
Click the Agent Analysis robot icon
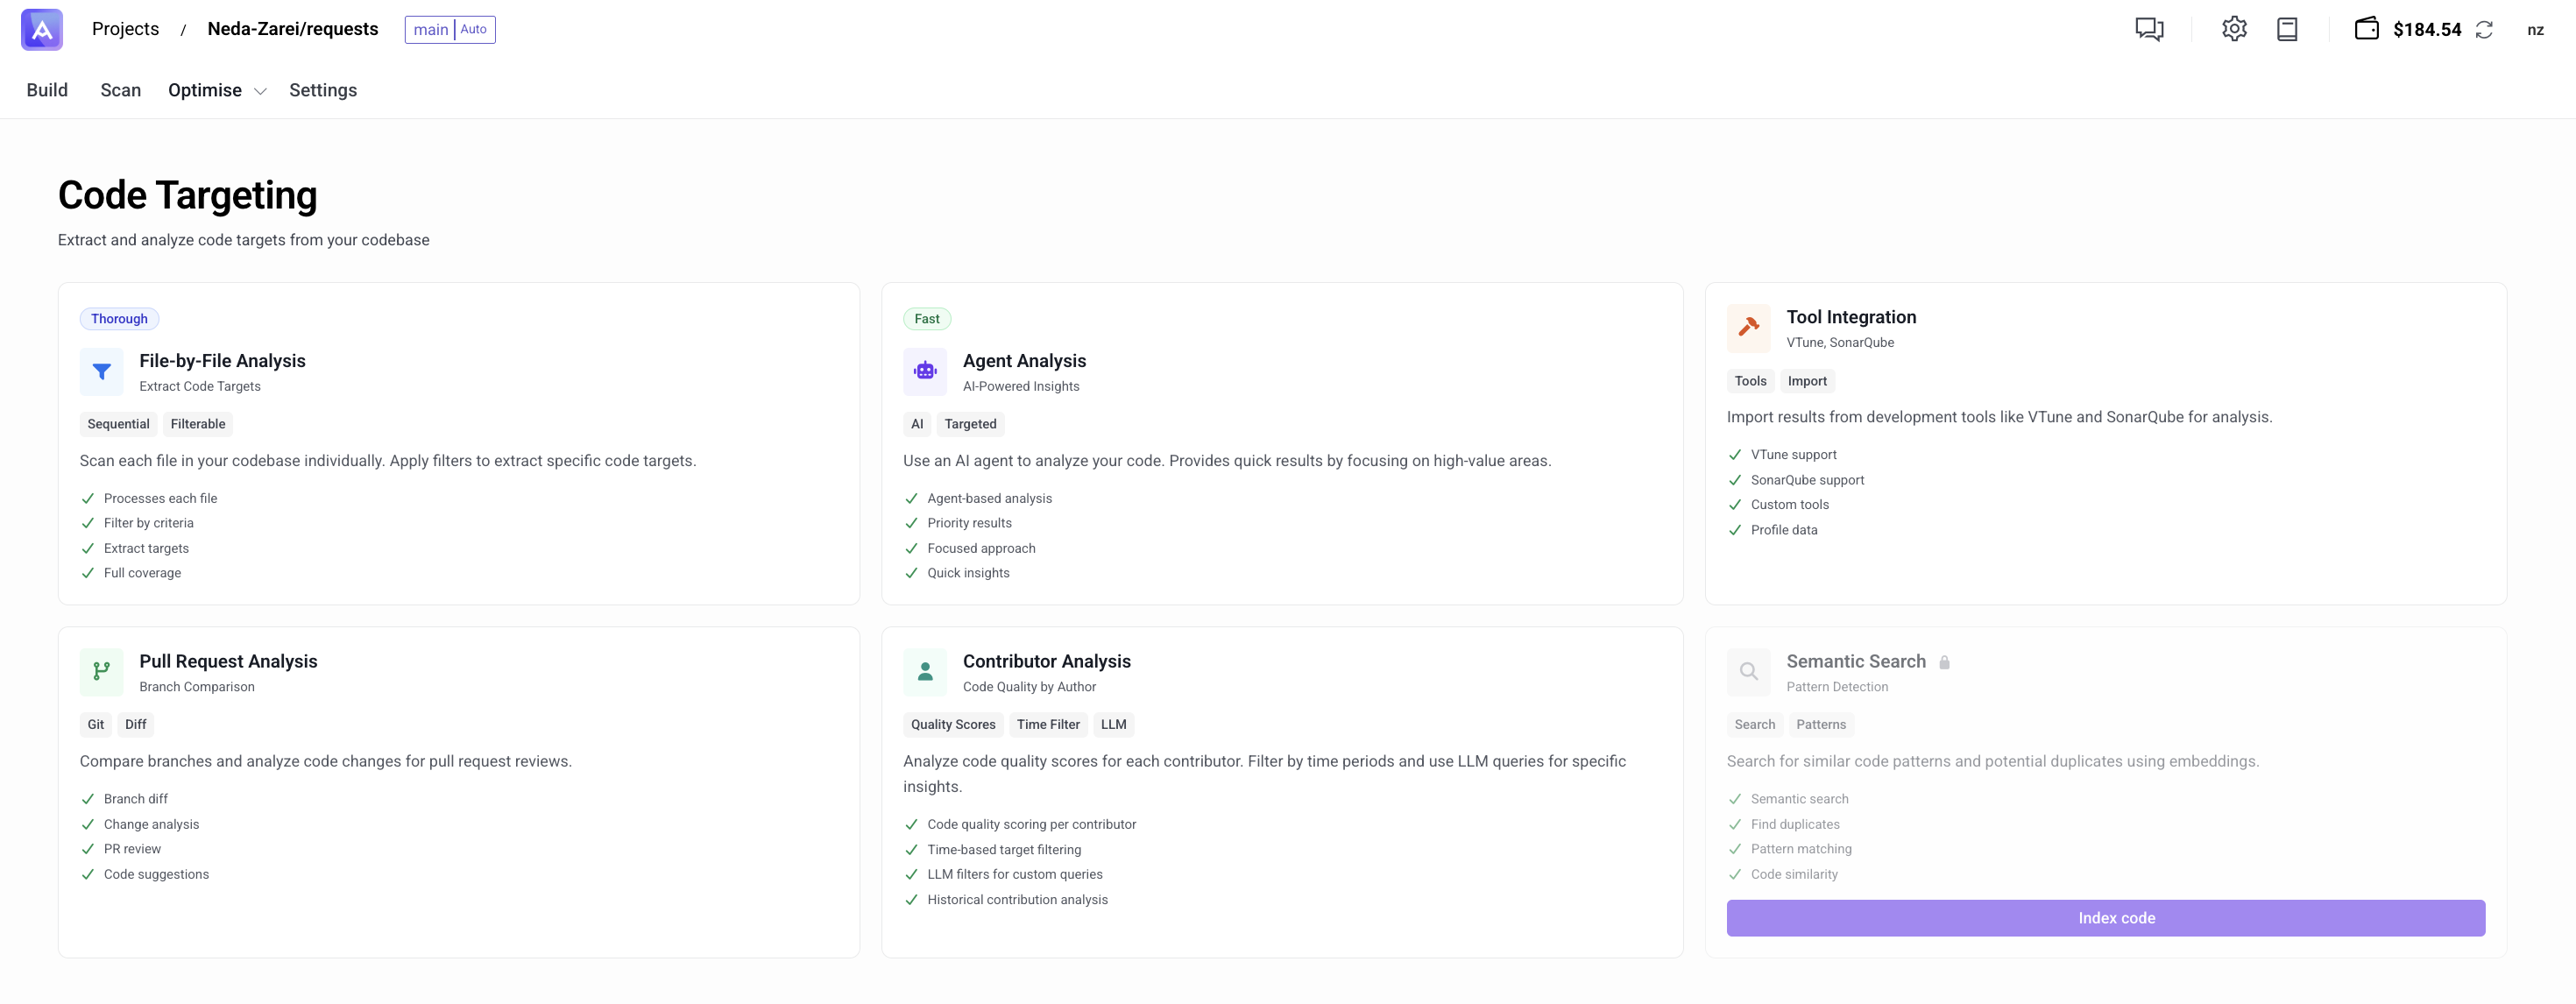coord(925,372)
